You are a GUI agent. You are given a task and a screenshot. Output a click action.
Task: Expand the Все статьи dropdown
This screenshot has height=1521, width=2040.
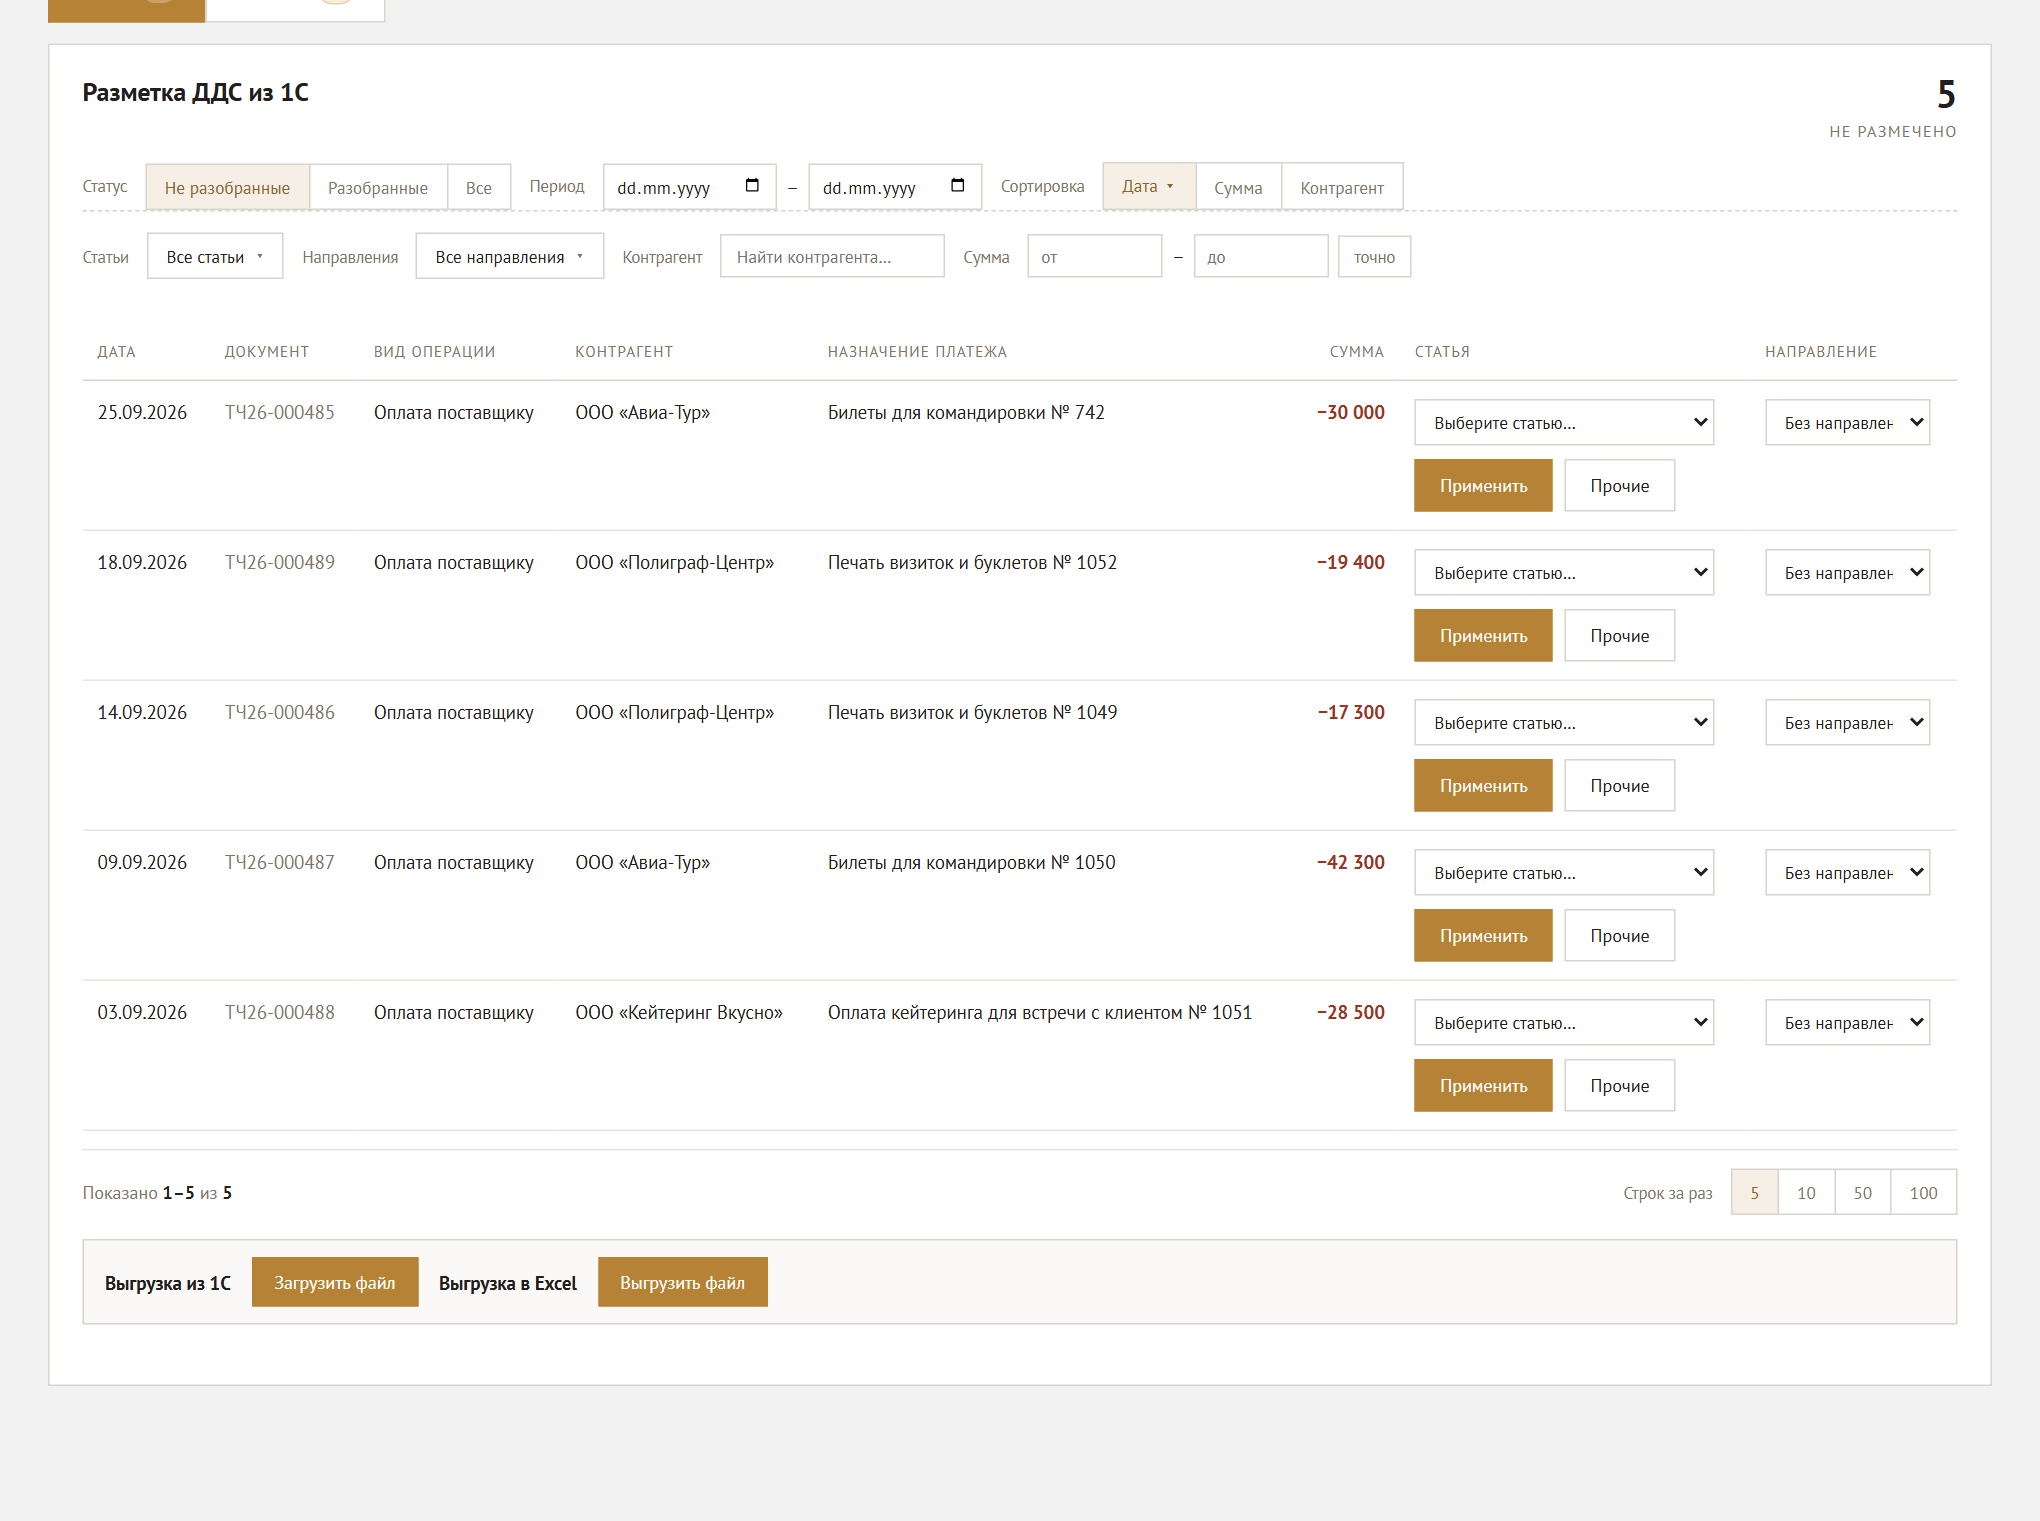tap(215, 257)
